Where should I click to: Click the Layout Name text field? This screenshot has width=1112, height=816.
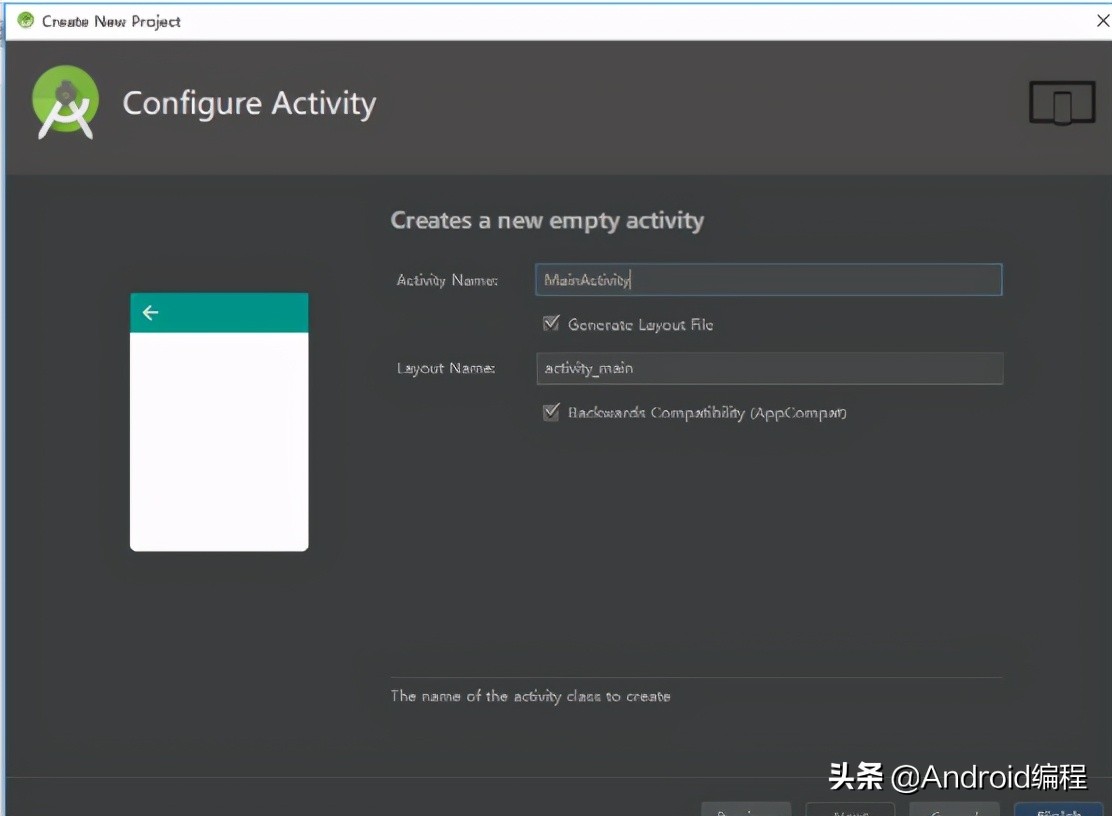point(769,369)
